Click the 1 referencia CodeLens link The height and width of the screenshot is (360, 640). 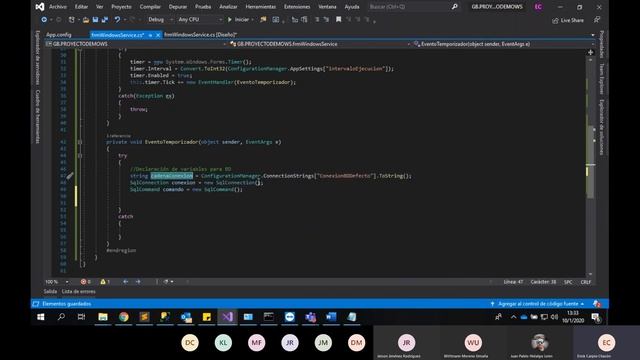[x=118, y=136]
